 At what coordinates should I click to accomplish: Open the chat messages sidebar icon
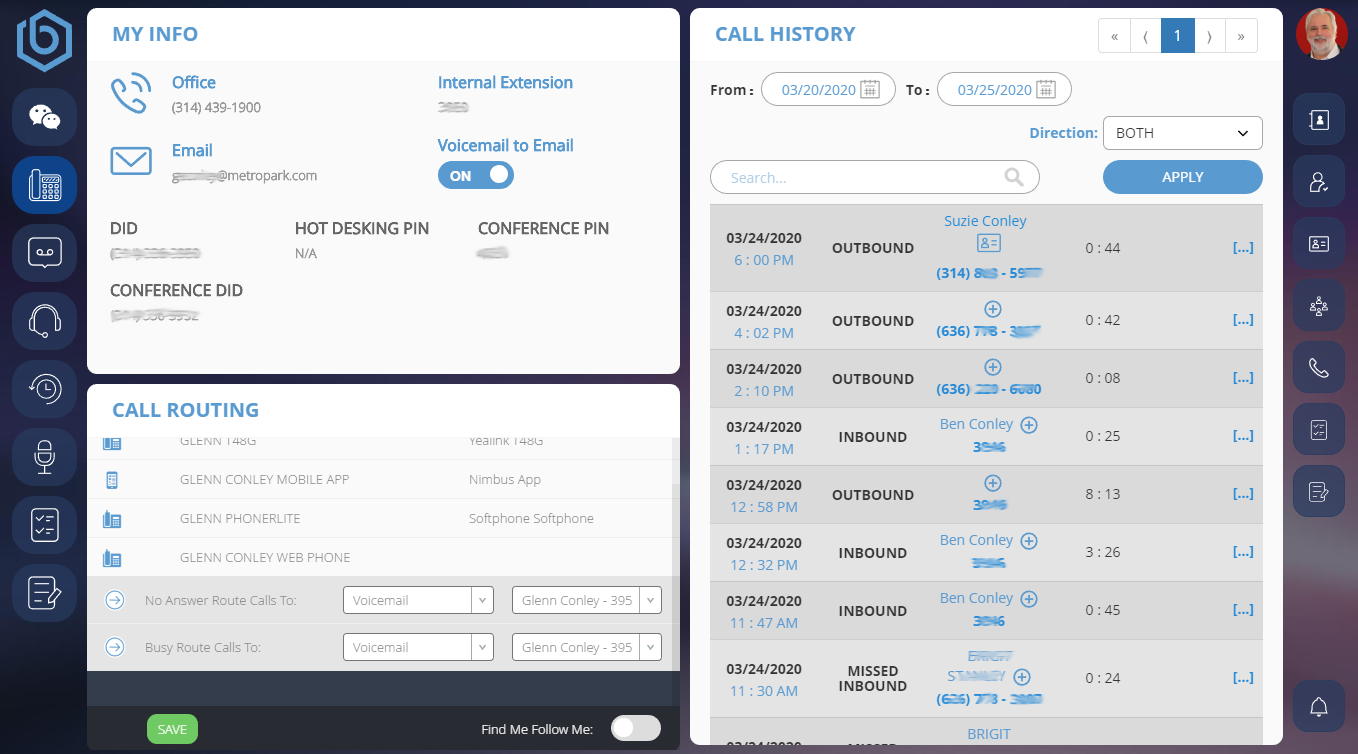pos(44,117)
